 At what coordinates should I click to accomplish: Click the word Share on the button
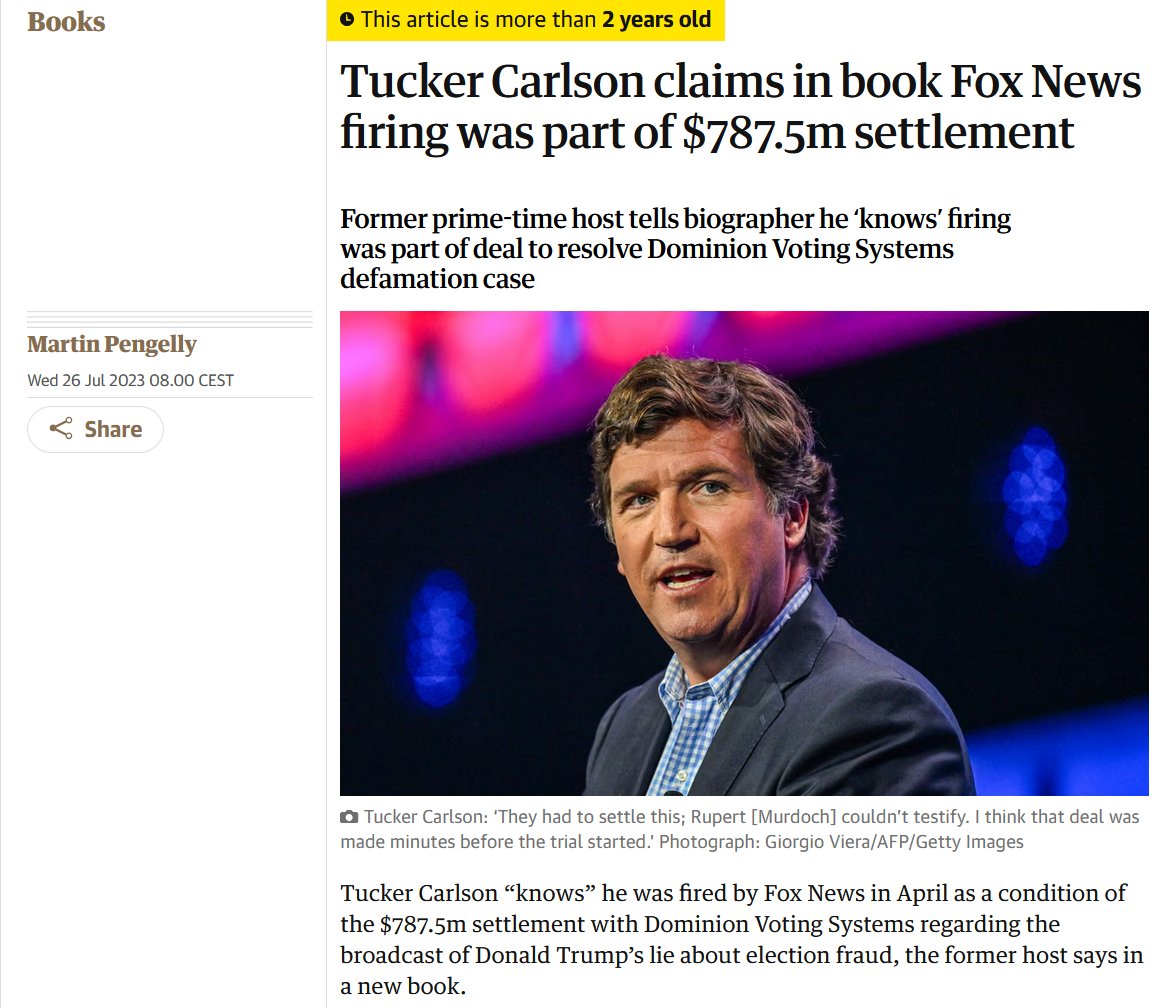coord(113,430)
